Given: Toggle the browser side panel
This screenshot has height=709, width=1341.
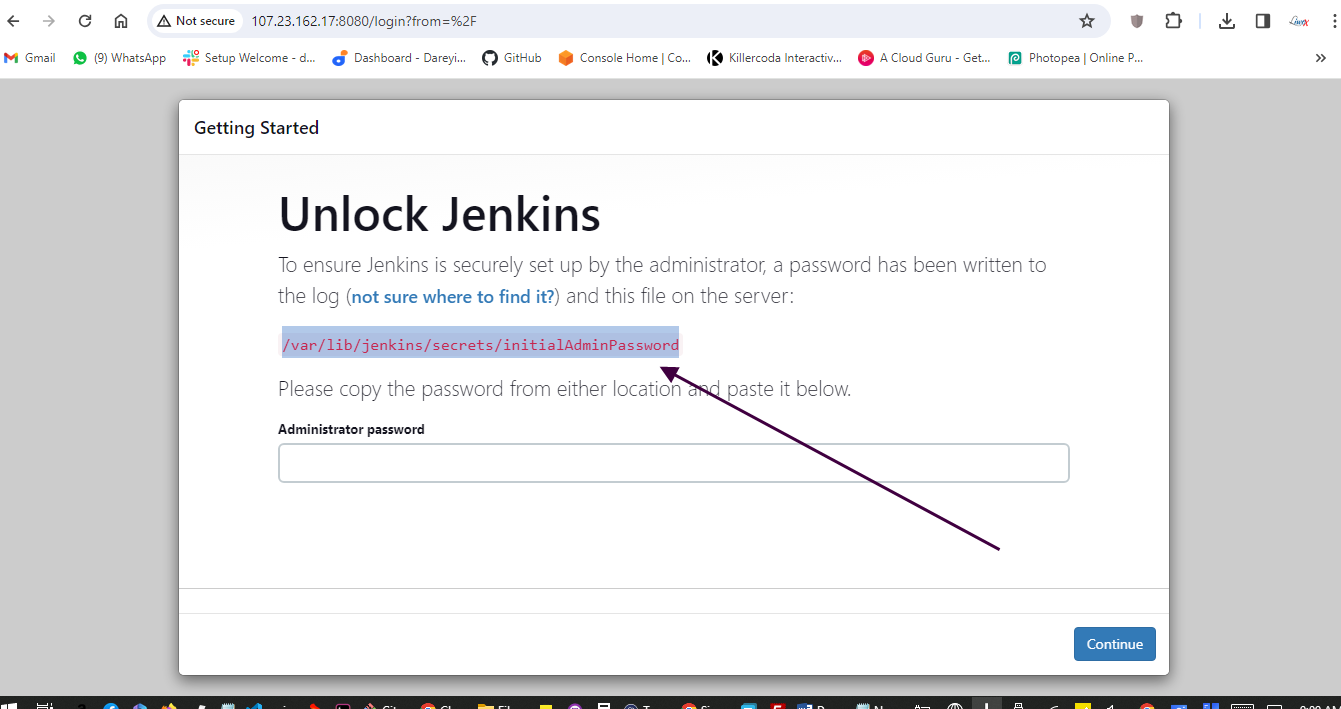Looking at the screenshot, I should [1263, 21].
